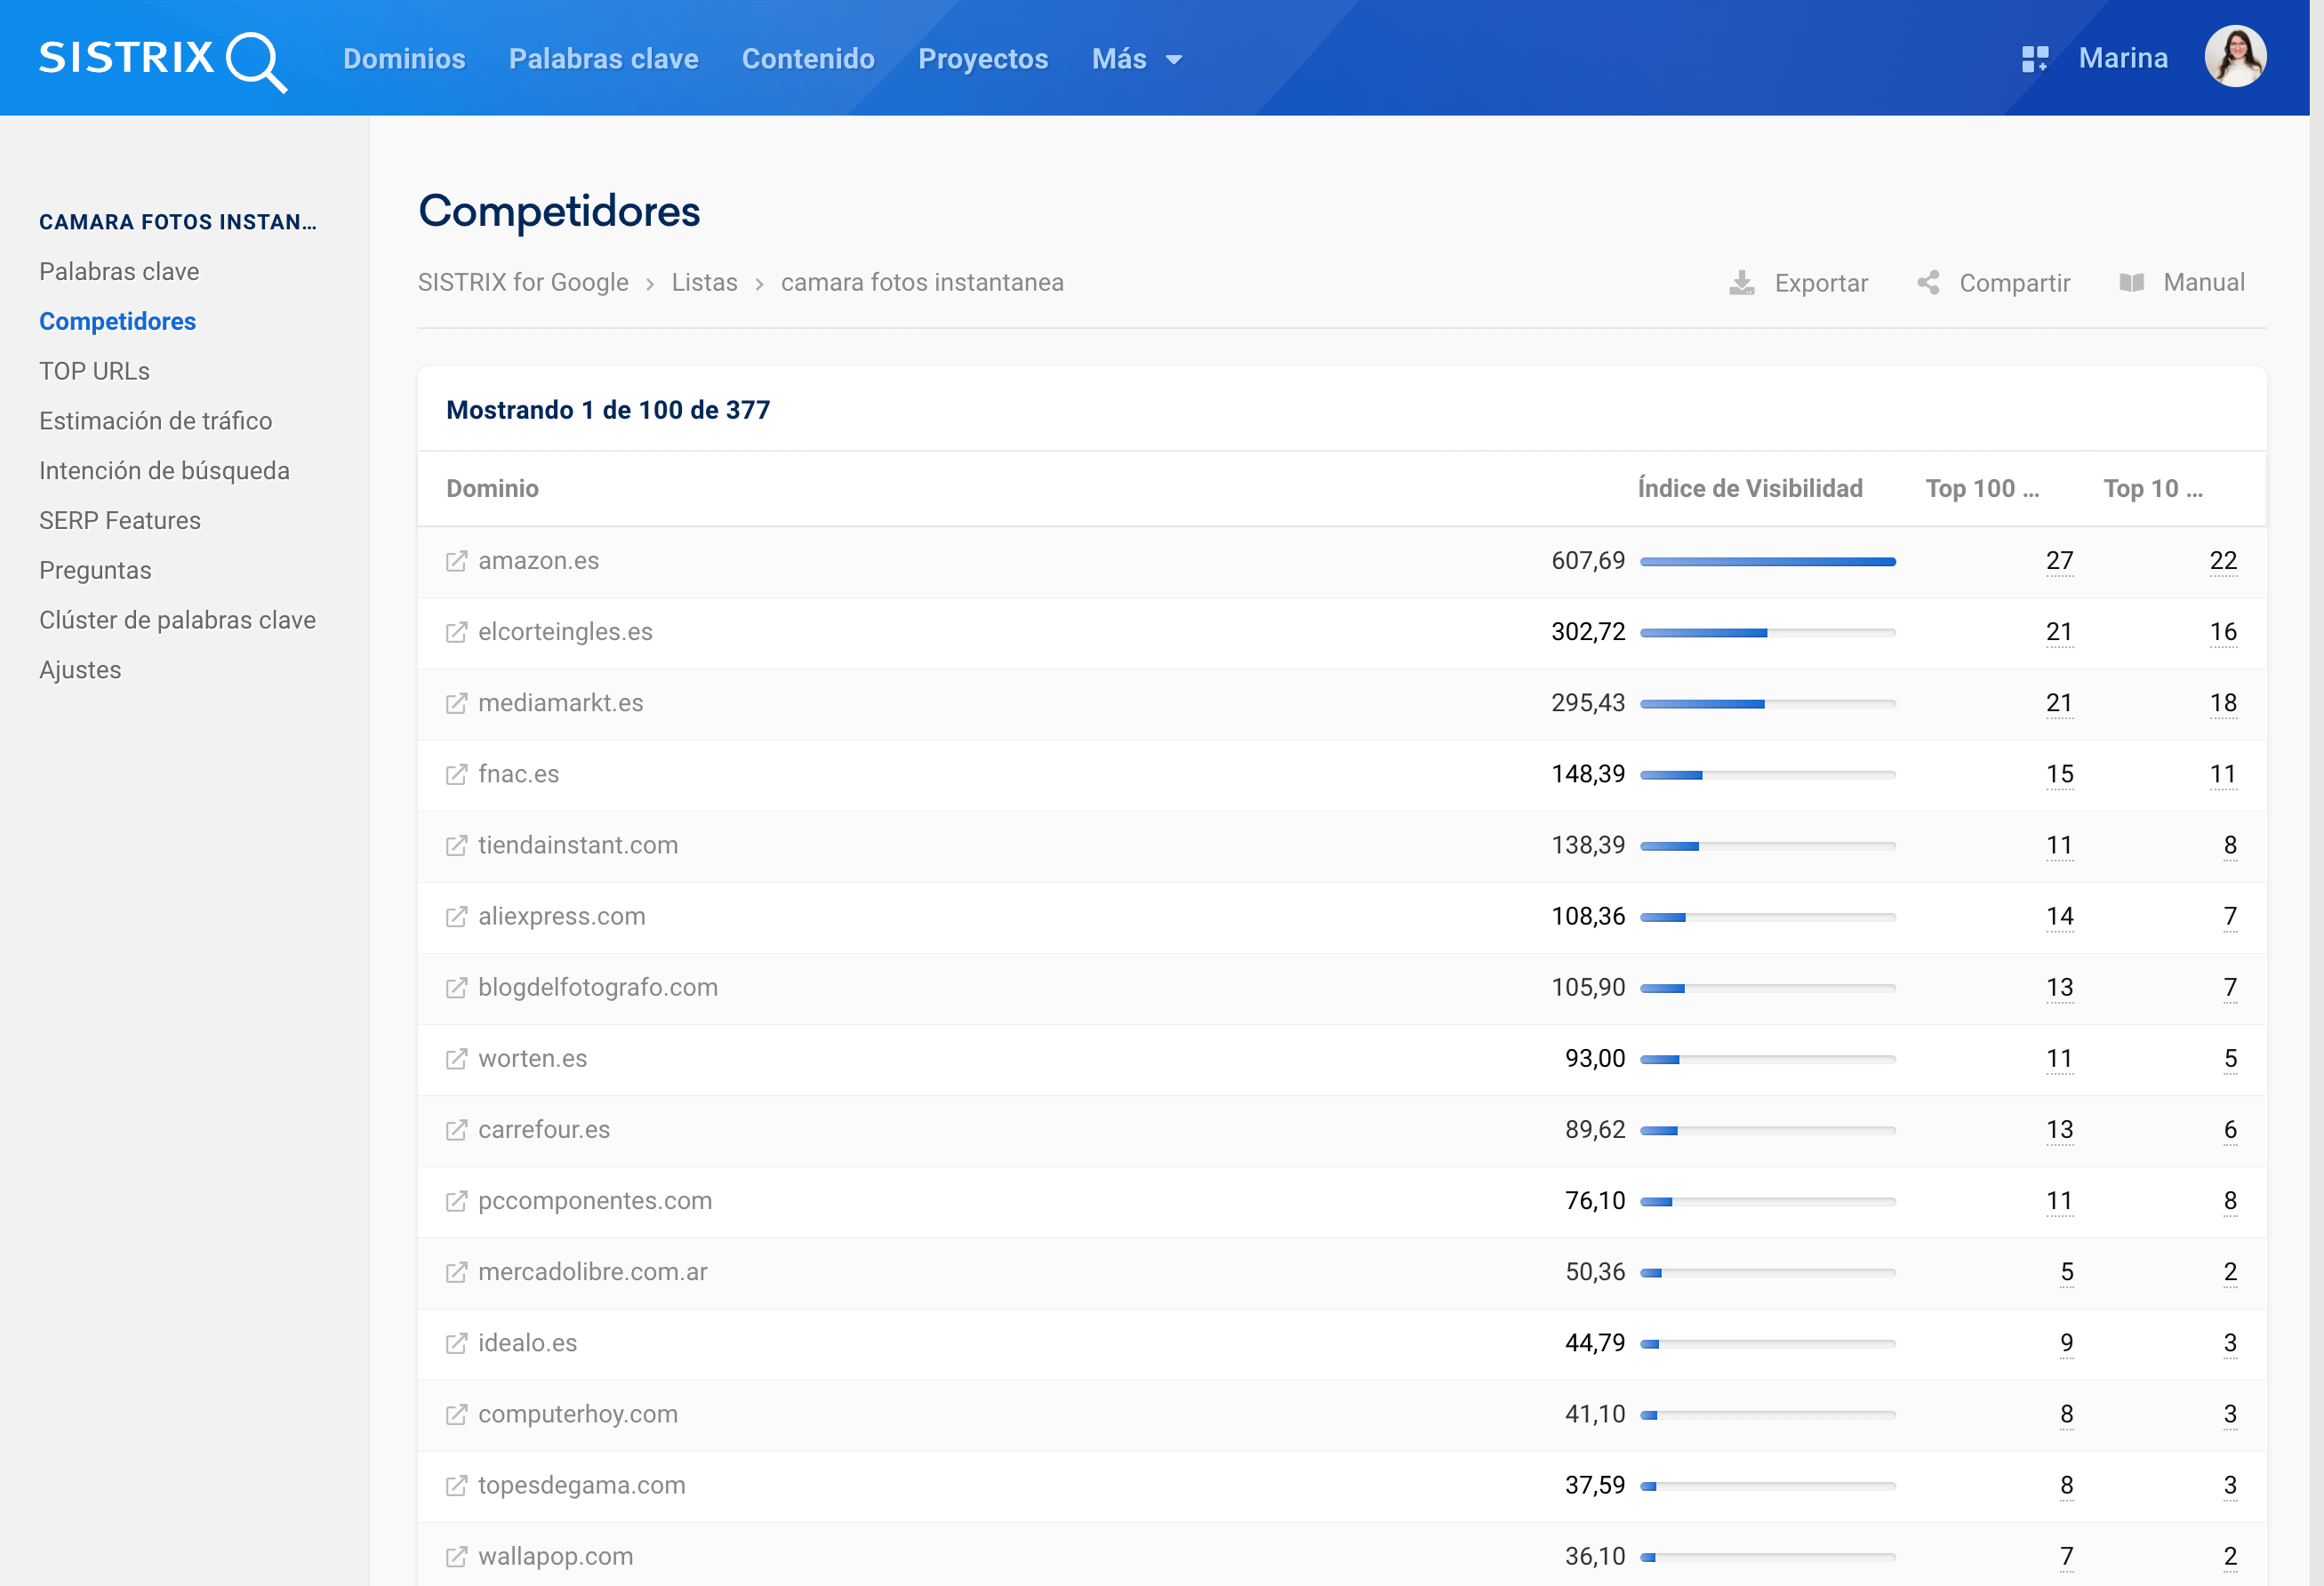2324x1586 pixels.
Task: Open SERP Features sidebar item
Action: (x=119, y=520)
